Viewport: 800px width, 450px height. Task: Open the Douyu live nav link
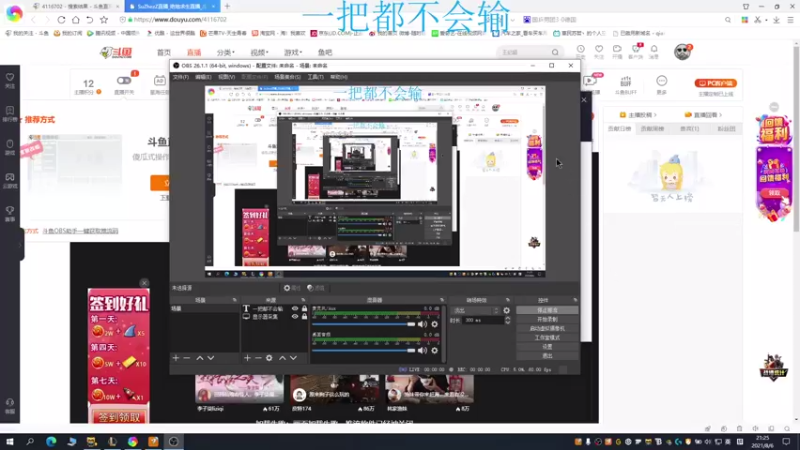[194, 53]
